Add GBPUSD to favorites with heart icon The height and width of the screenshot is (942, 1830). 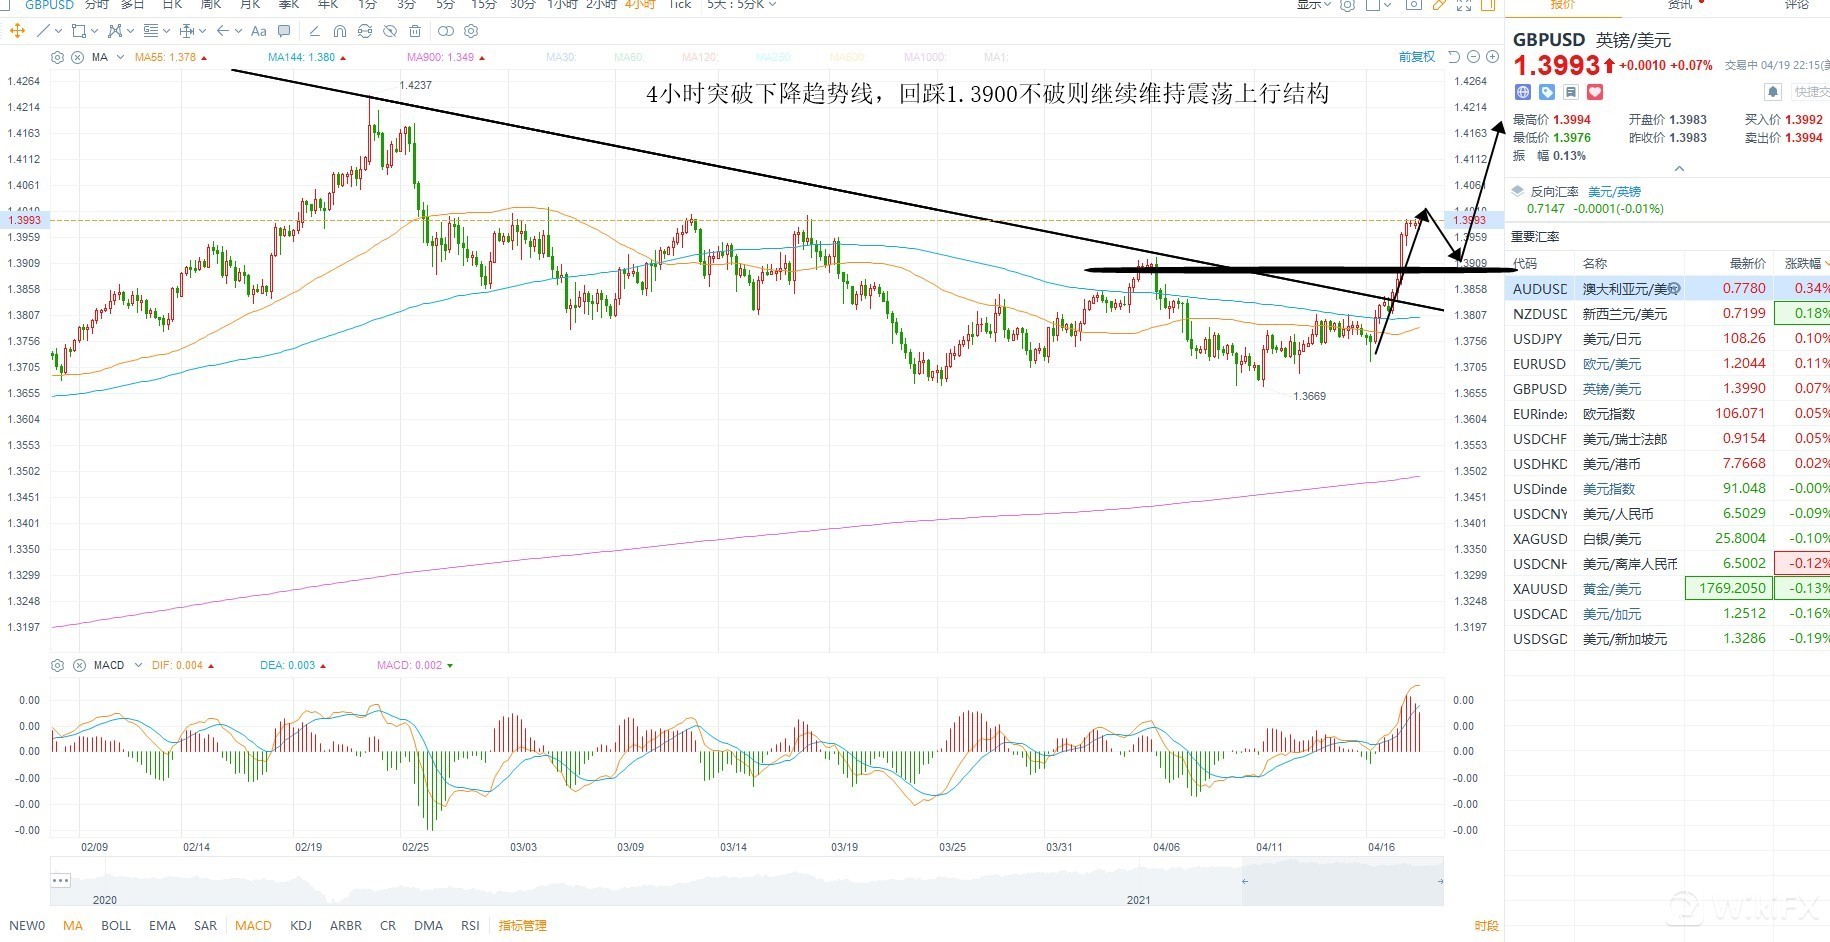[1595, 92]
